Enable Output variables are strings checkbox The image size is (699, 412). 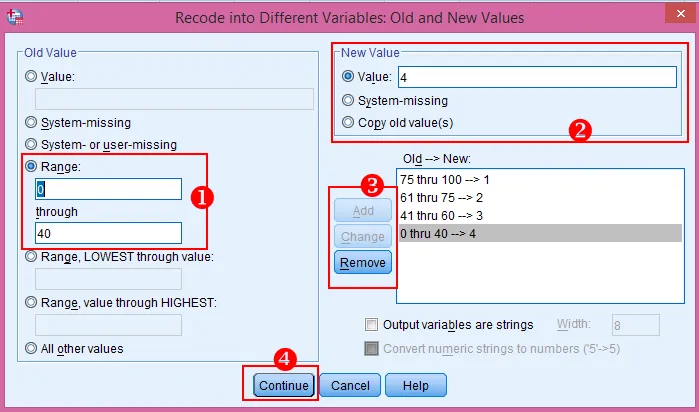[372, 324]
